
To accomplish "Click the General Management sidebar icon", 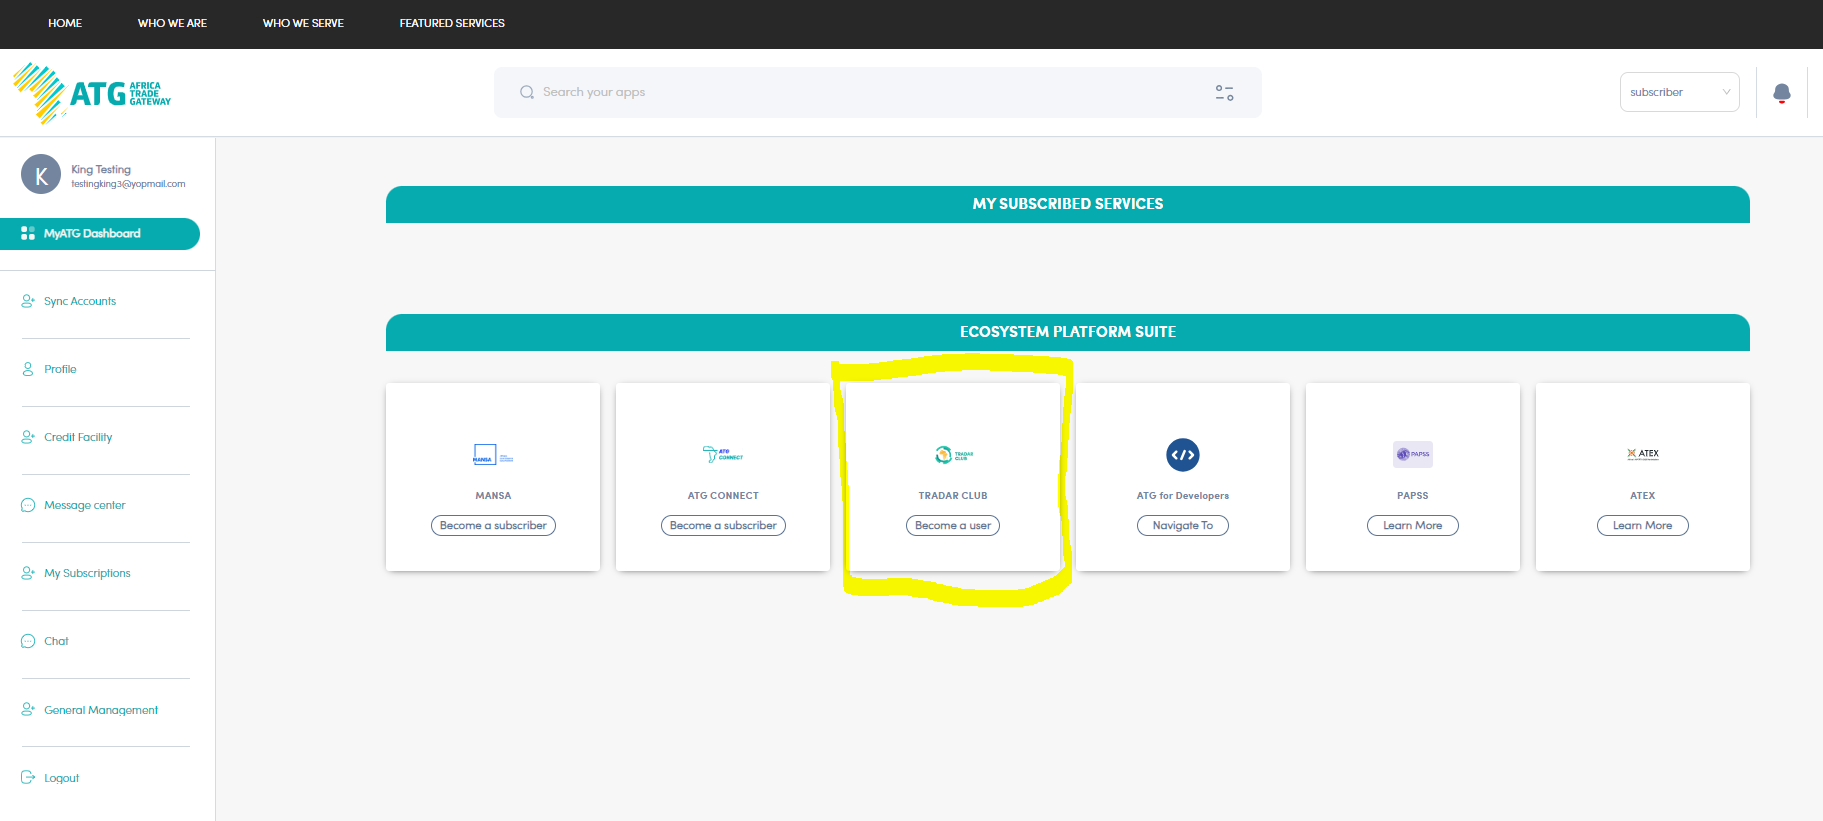I will tap(28, 709).
